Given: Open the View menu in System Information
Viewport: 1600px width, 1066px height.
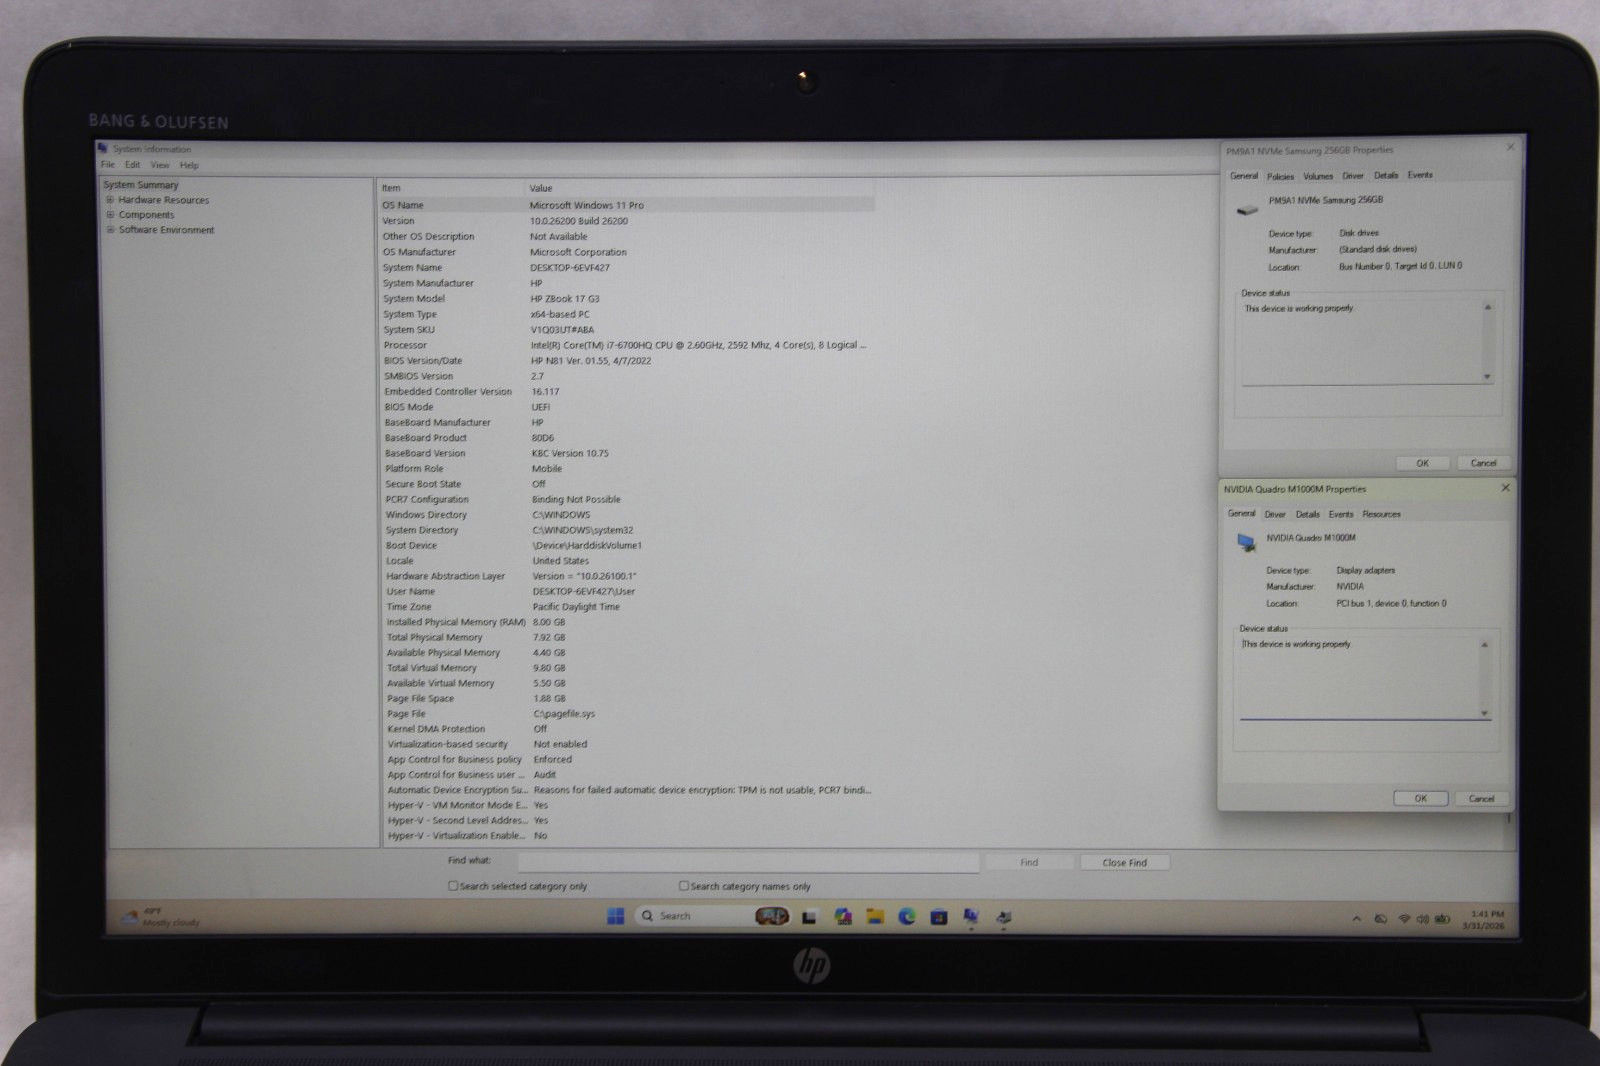Looking at the screenshot, I should [160, 165].
